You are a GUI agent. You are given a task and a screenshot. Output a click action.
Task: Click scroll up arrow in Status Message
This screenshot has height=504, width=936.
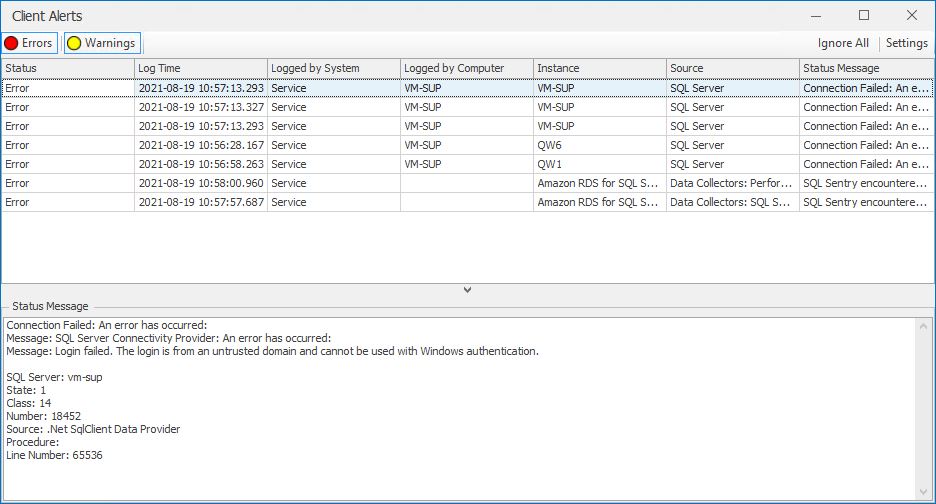(x=923, y=326)
